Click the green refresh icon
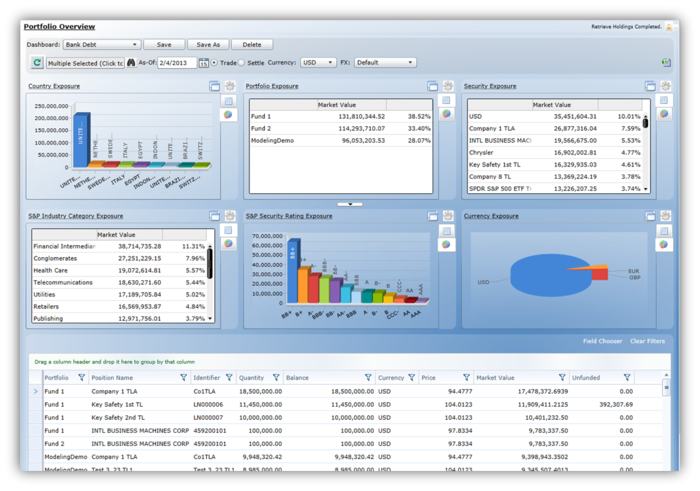The image size is (700, 491). click(37, 63)
